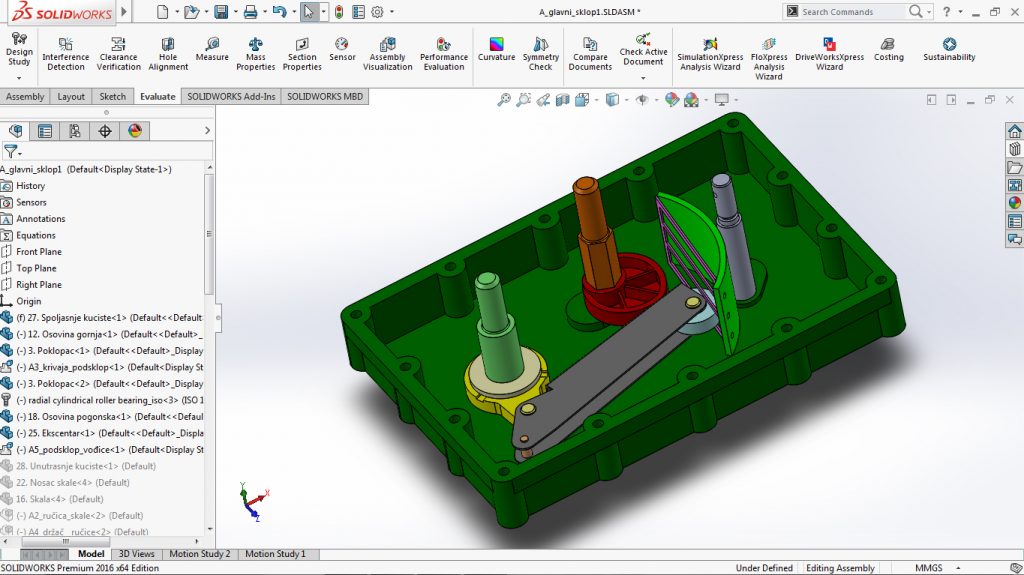The width and height of the screenshot is (1024, 575).
Task: Launch FloXpress Analysis Wizard
Action: [769, 58]
